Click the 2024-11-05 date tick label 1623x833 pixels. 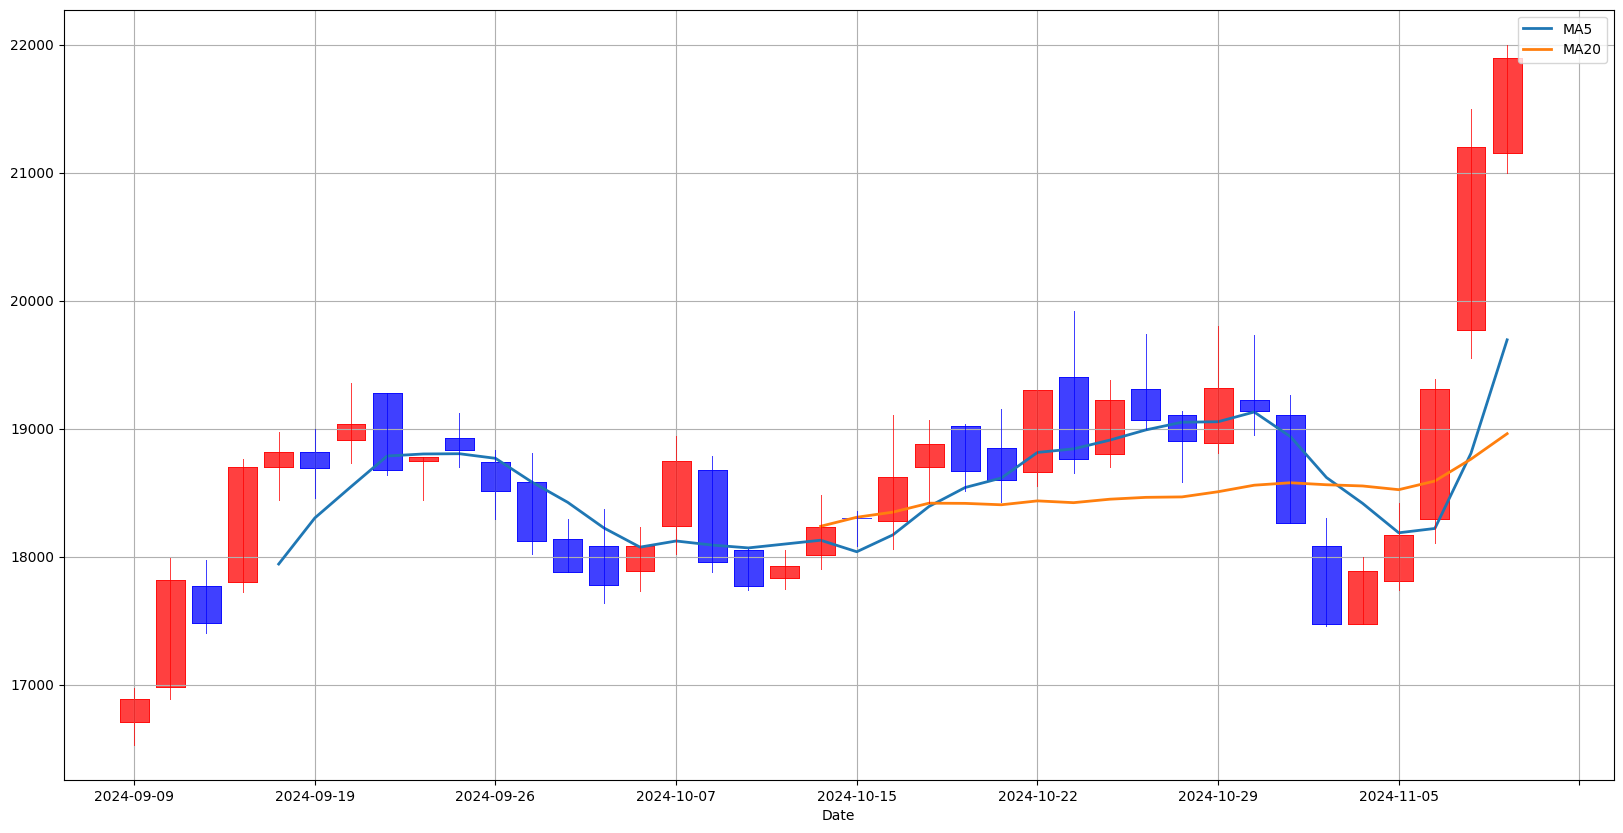(x=1399, y=796)
